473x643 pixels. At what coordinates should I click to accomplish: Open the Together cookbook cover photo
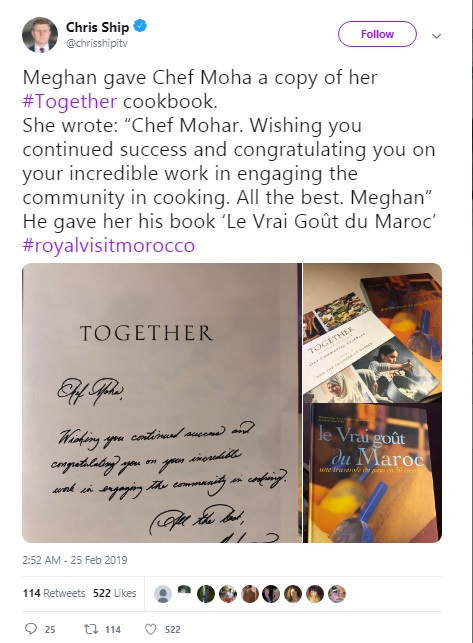click(x=372, y=332)
